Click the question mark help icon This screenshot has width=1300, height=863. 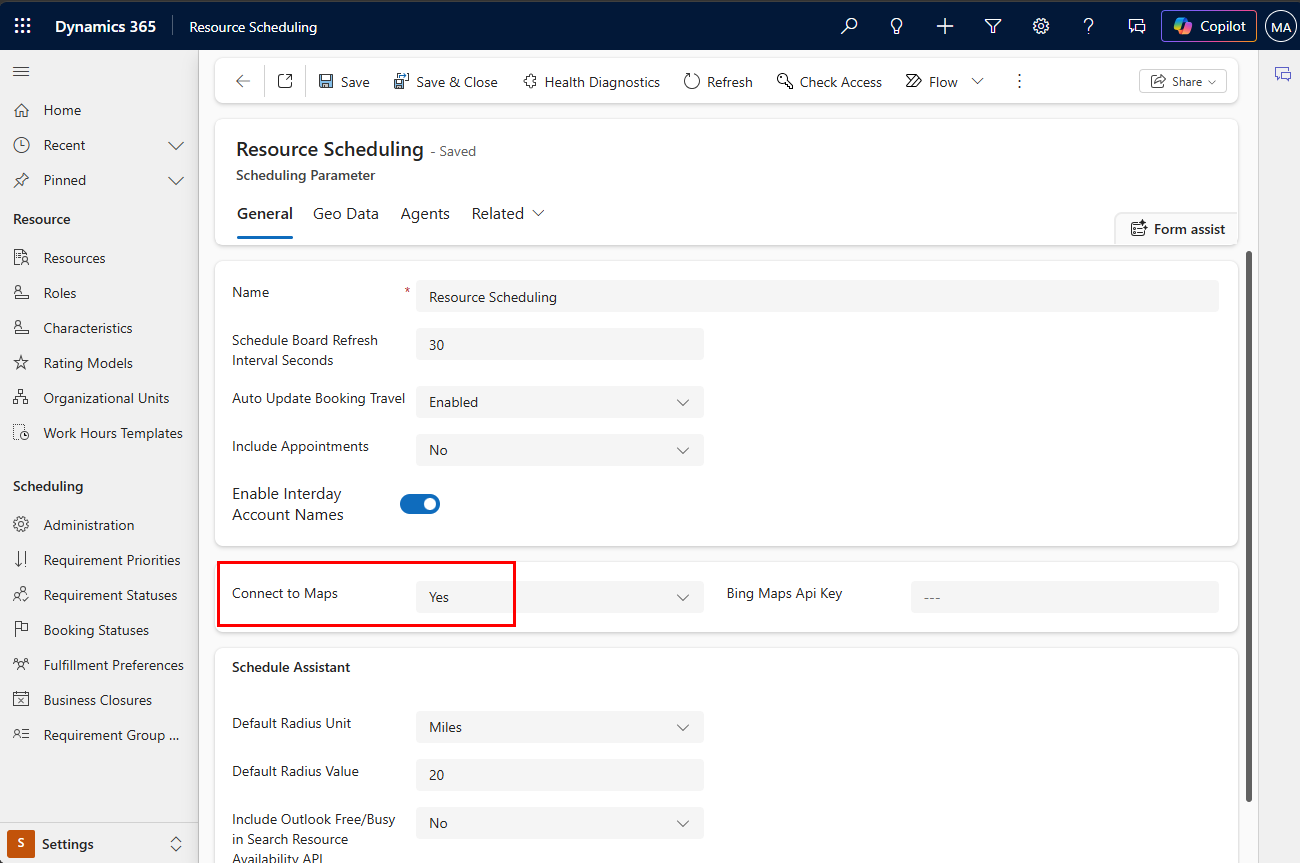pyautogui.click(x=1089, y=26)
